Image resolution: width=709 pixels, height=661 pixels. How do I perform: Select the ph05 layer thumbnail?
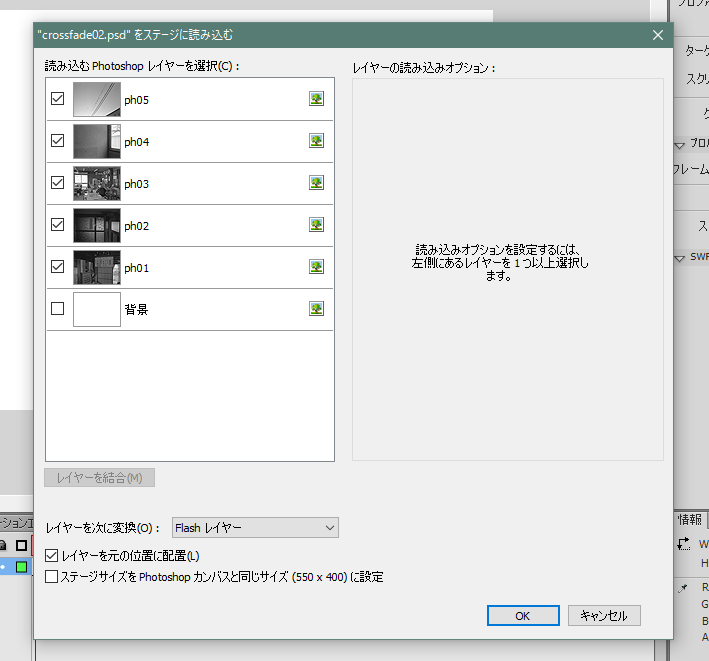coord(97,99)
